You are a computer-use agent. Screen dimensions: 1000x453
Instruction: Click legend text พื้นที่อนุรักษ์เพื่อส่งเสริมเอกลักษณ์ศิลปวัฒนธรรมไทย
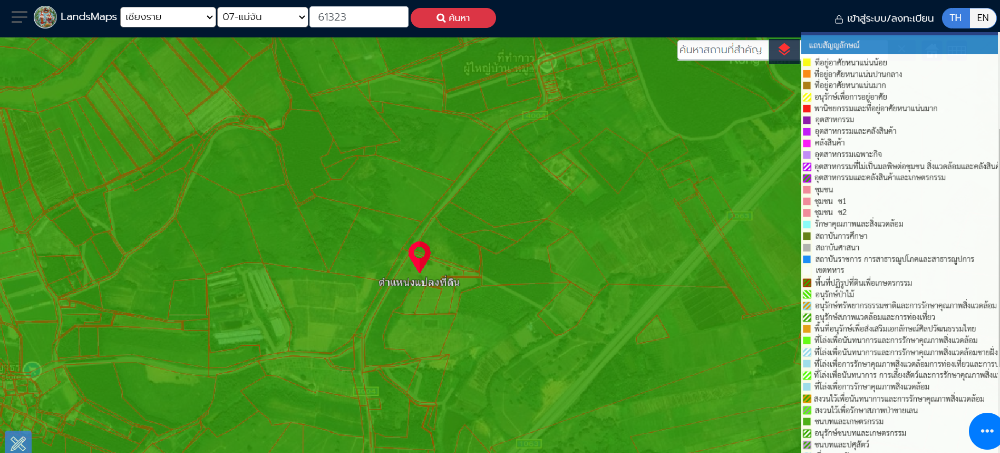[895, 329]
